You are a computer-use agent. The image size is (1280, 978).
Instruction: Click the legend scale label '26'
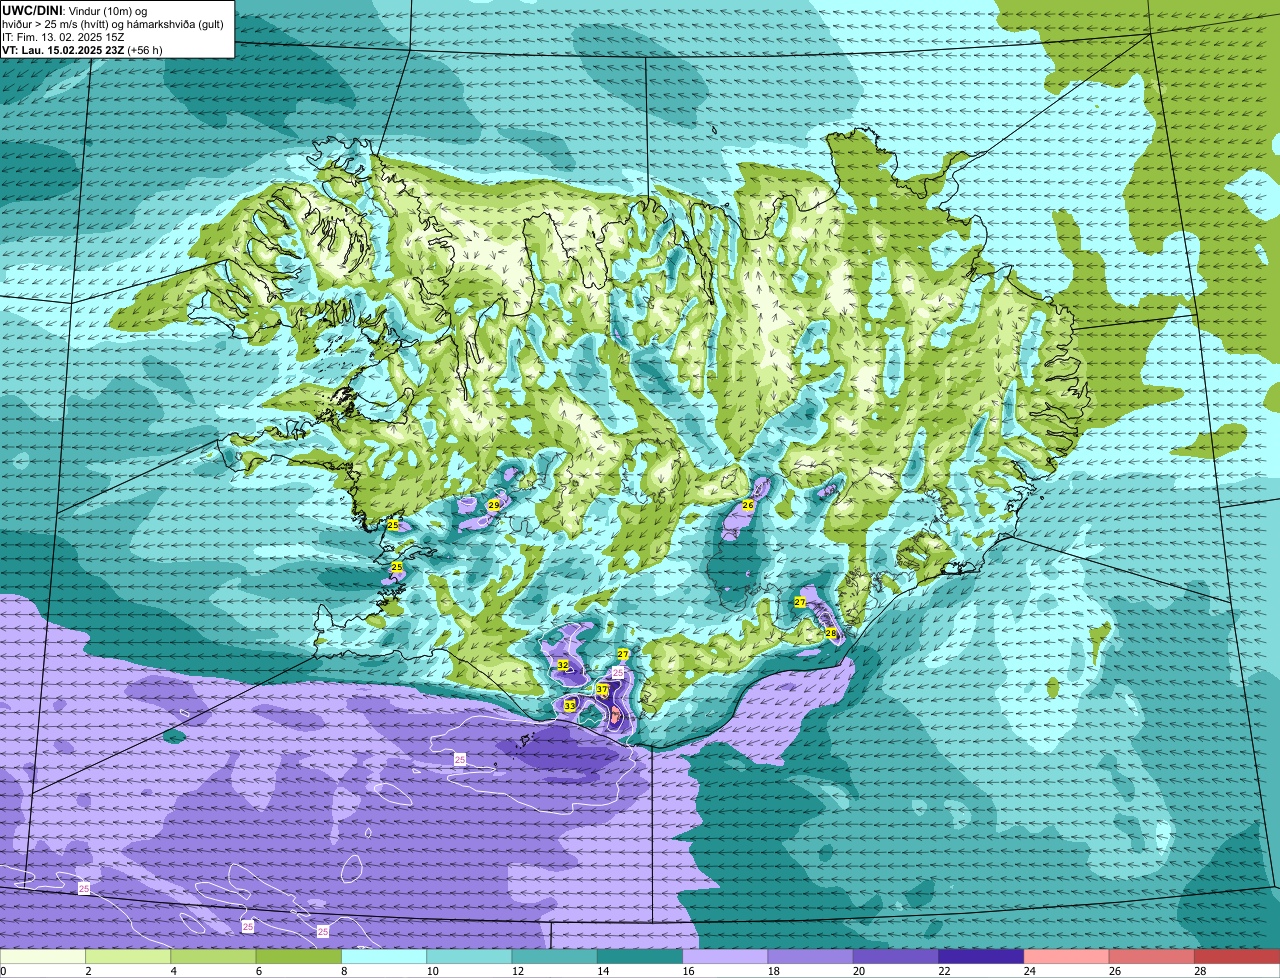[1114, 971]
